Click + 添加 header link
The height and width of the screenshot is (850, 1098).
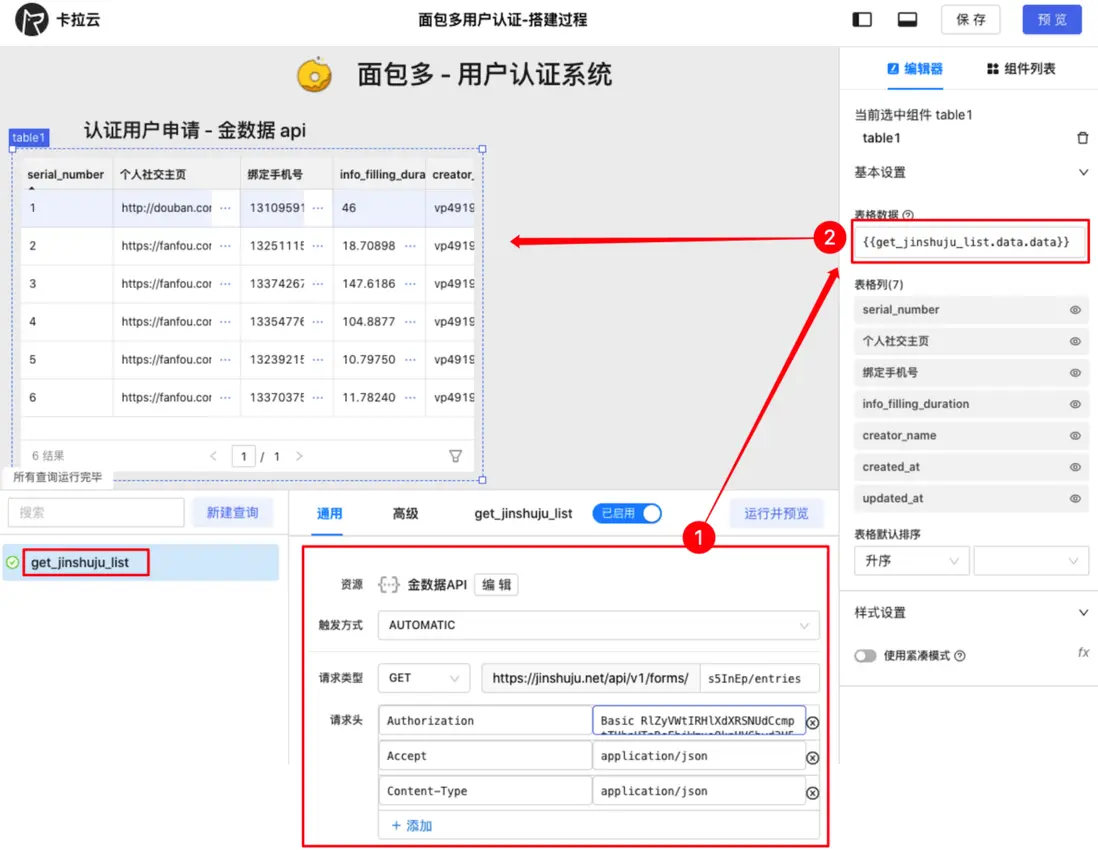point(412,825)
